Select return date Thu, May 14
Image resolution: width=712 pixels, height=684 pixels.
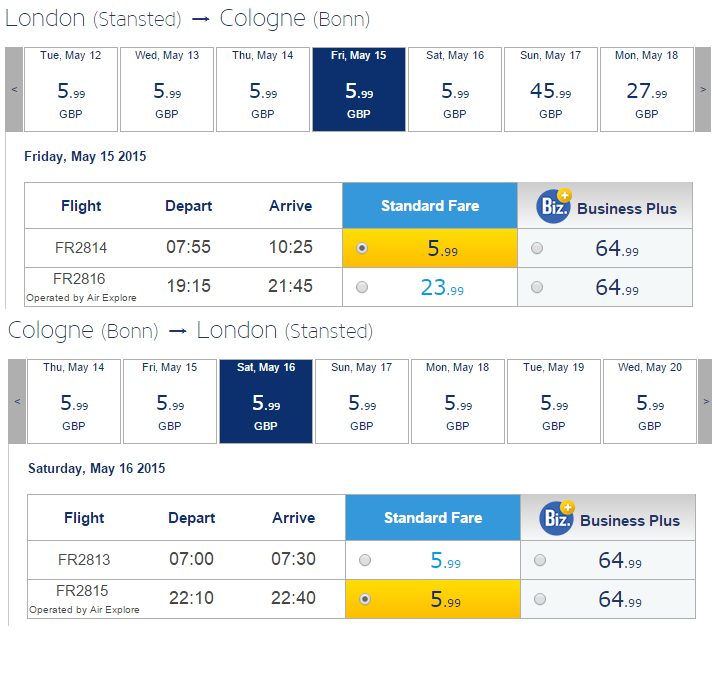74,401
